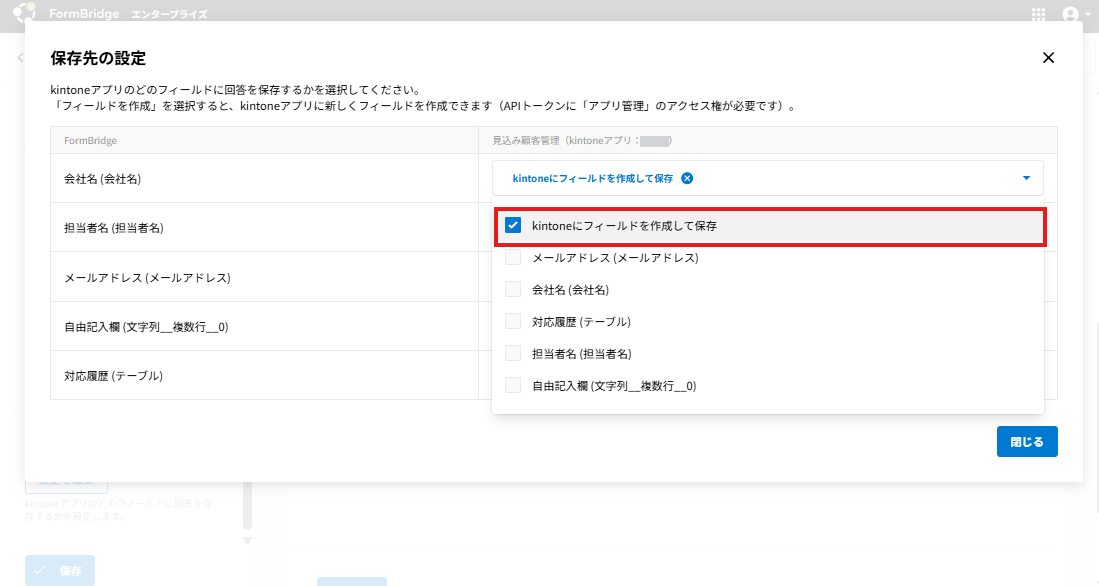Click the 対応履歴 (テーブル) row label

pyautogui.click(x=114, y=376)
